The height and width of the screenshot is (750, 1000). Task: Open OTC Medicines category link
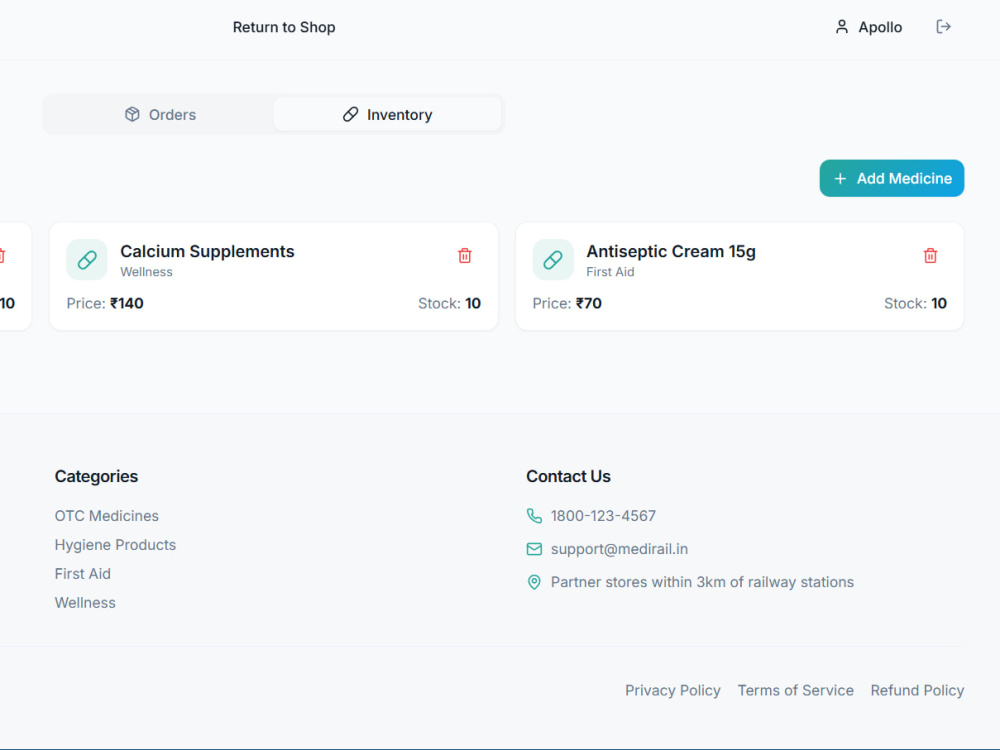(x=107, y=516)
